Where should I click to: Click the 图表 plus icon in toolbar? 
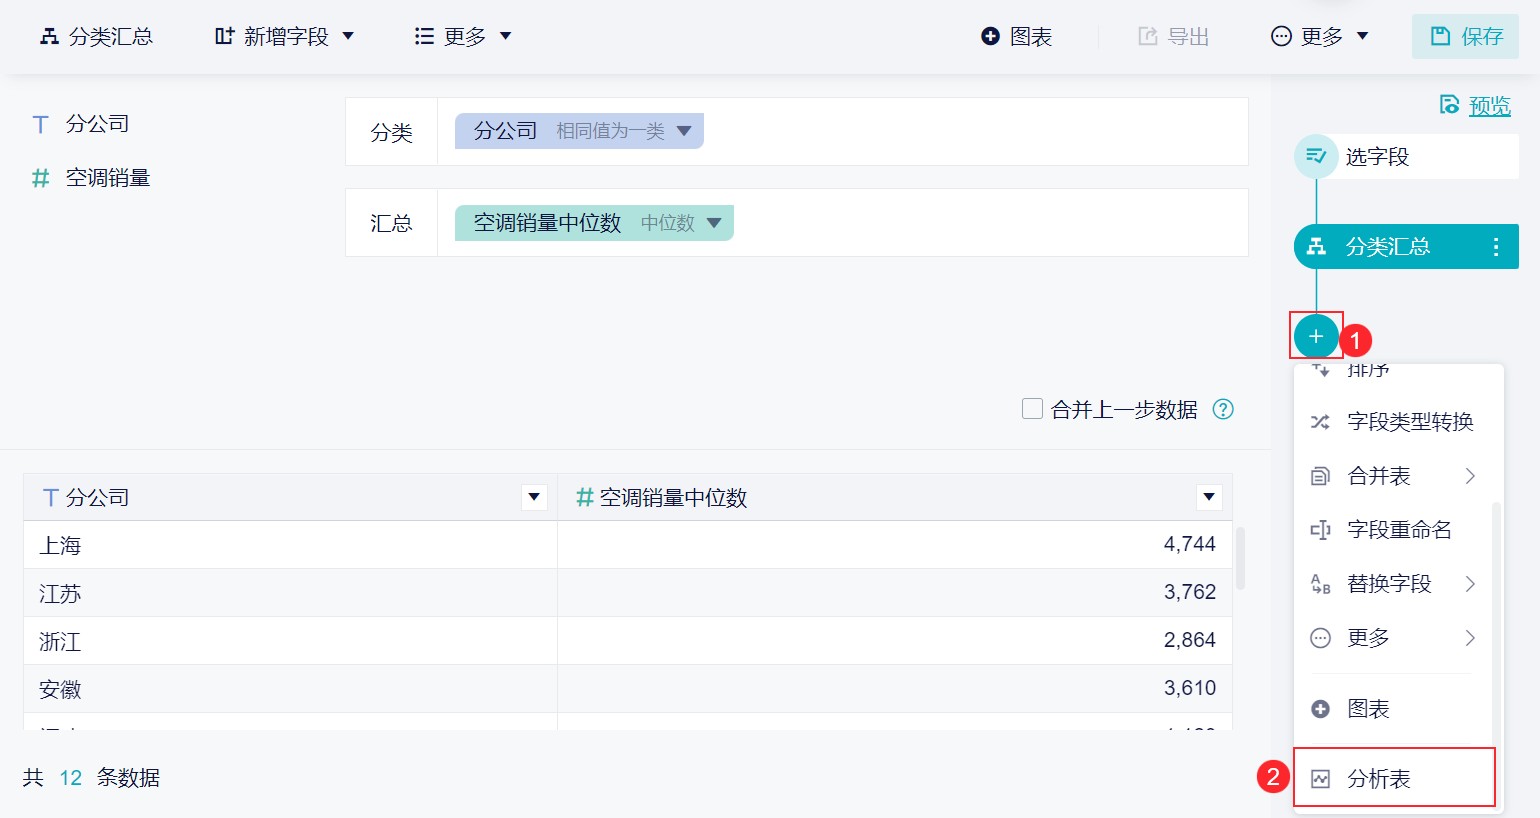[990, 37]
